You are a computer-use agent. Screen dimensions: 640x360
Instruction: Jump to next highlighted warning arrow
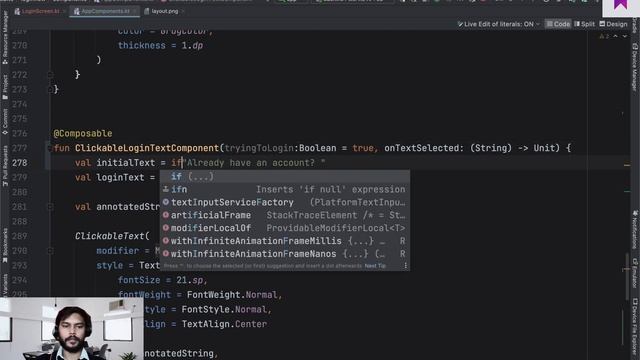pyautogui.click(x=624, y=36)
